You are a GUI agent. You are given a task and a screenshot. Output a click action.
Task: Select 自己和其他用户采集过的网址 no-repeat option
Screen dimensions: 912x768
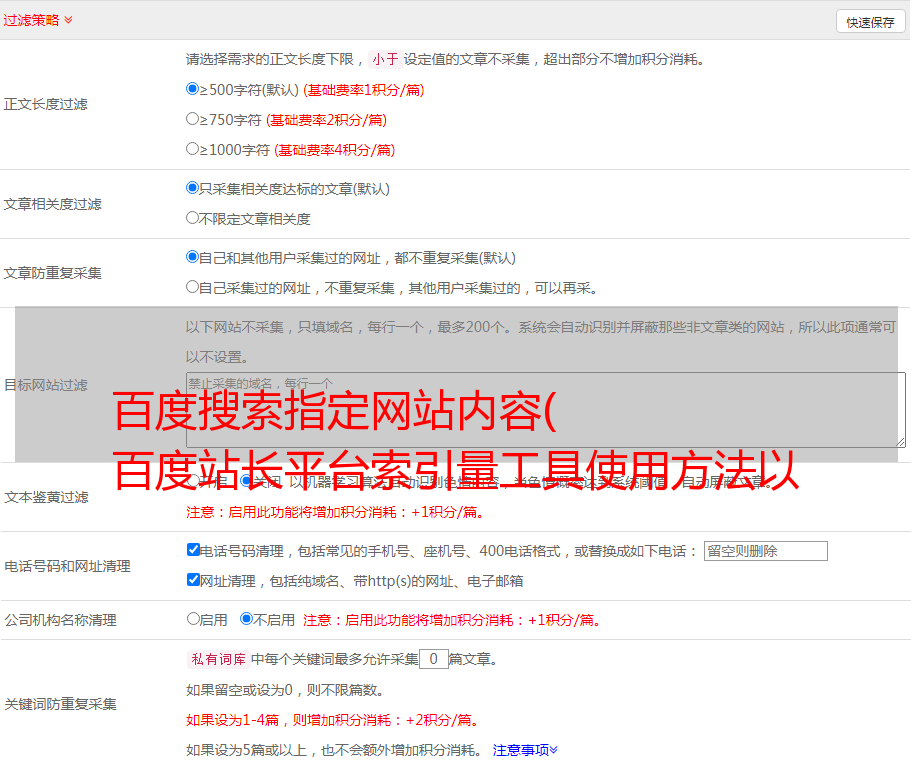pos(193,257)
